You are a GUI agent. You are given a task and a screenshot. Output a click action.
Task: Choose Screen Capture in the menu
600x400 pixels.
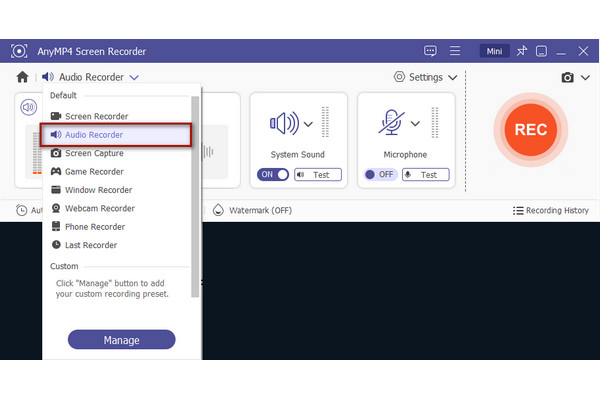(x=117, y=153)
